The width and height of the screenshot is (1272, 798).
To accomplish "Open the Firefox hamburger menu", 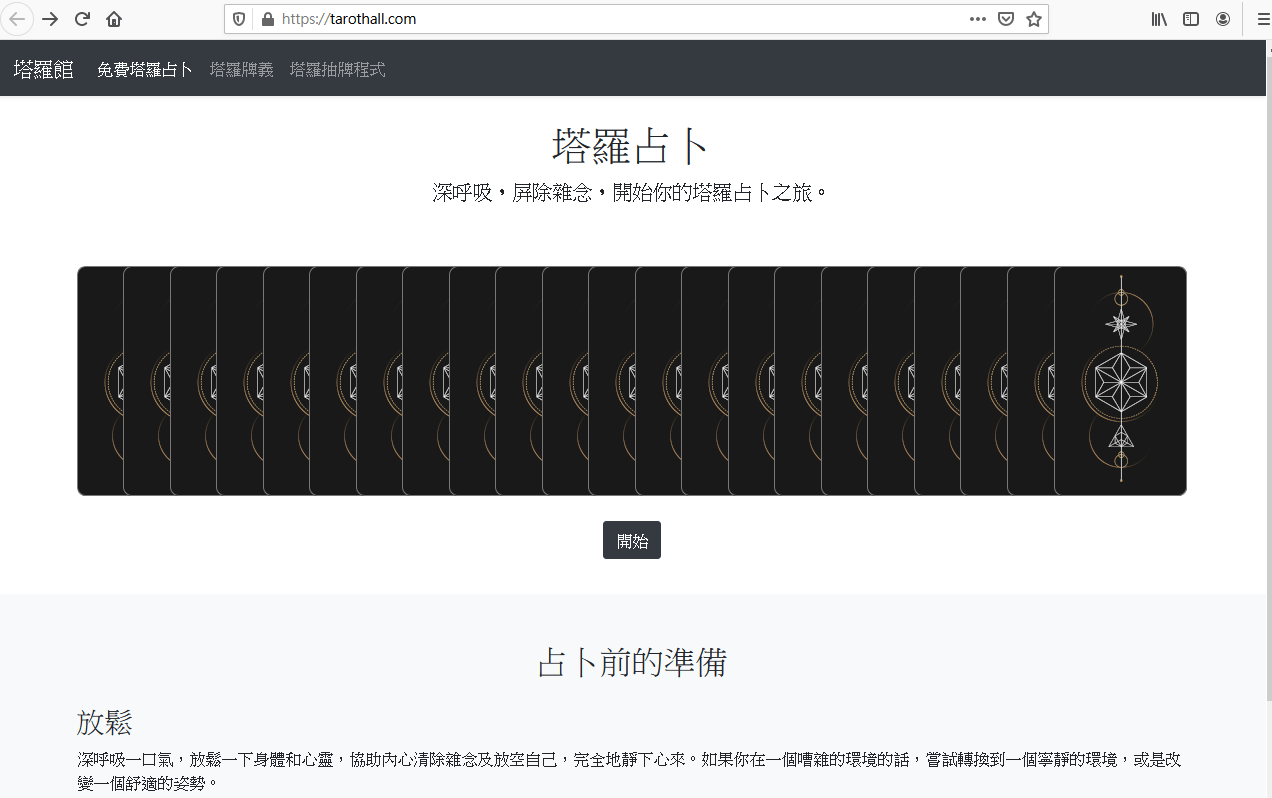I will (x=1262, y=19).
